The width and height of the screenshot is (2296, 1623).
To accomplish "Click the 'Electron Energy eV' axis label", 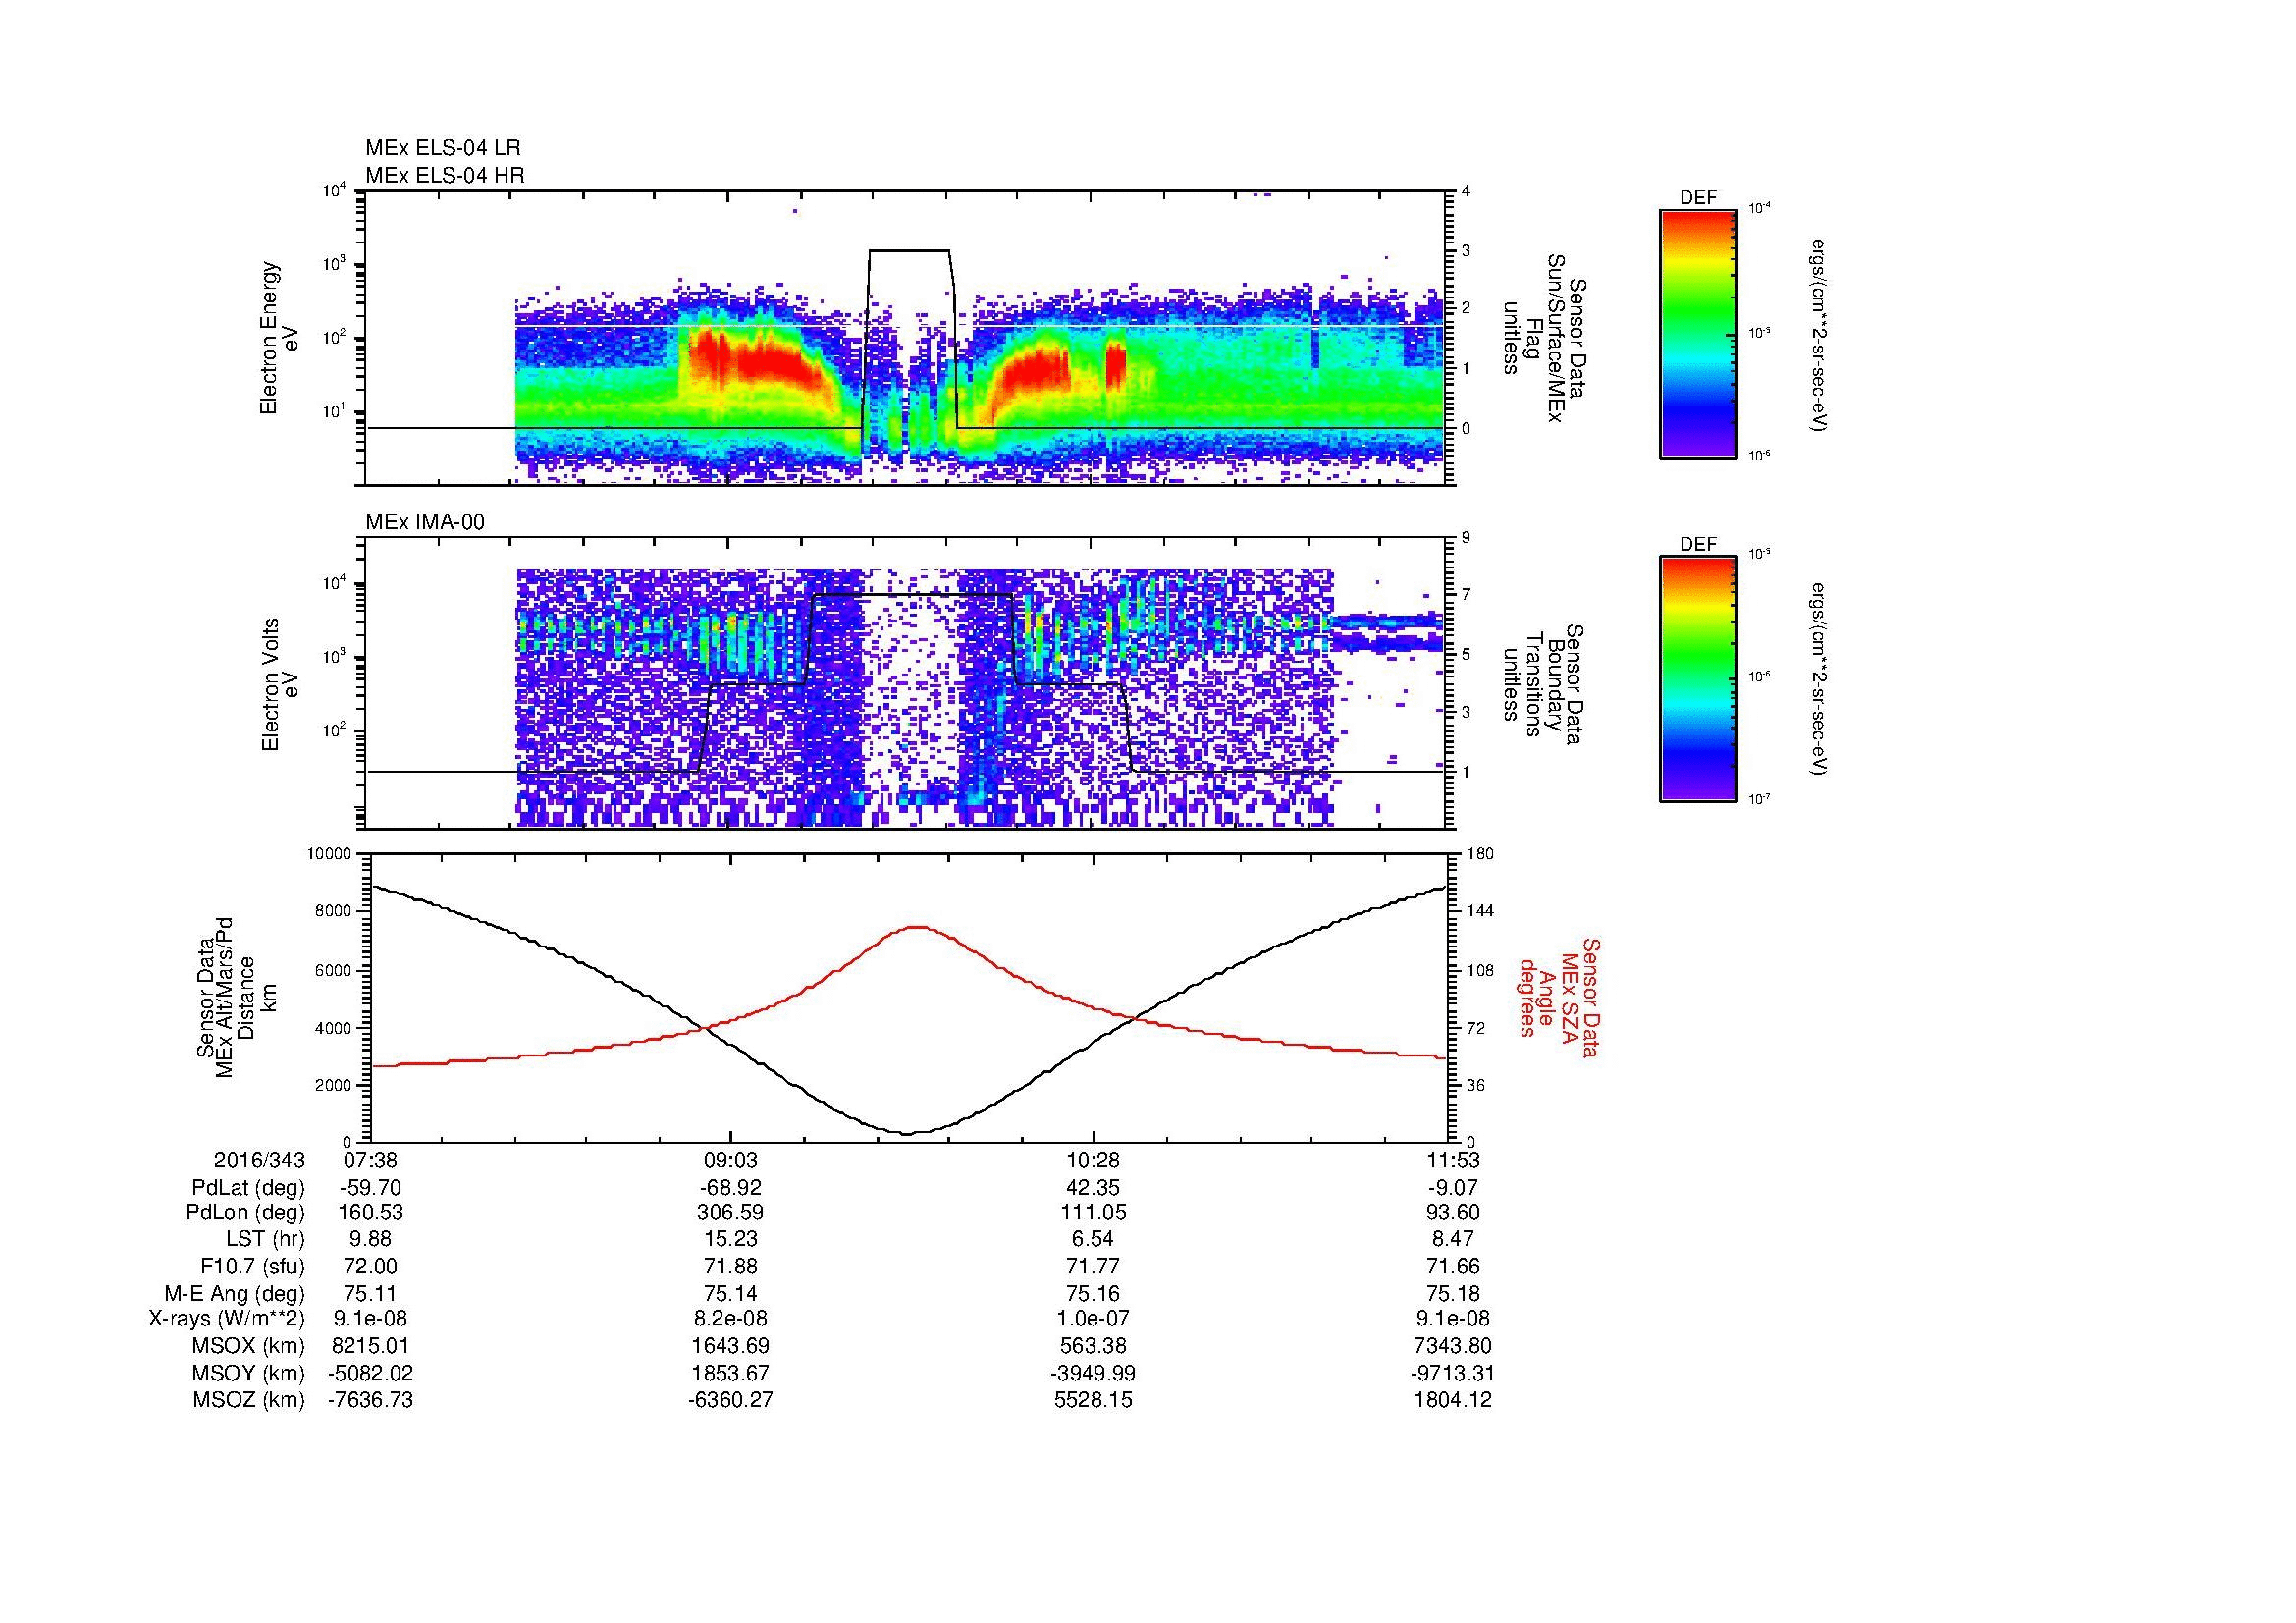I will (x=279, y=338).
